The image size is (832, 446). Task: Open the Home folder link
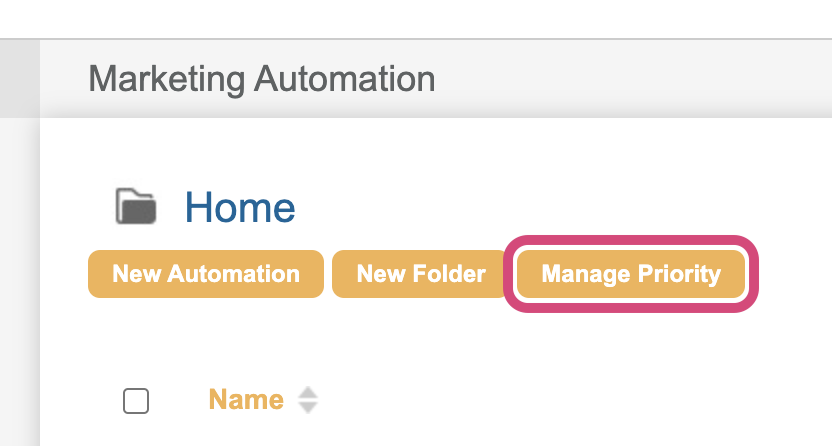click(x=240, y=208)
